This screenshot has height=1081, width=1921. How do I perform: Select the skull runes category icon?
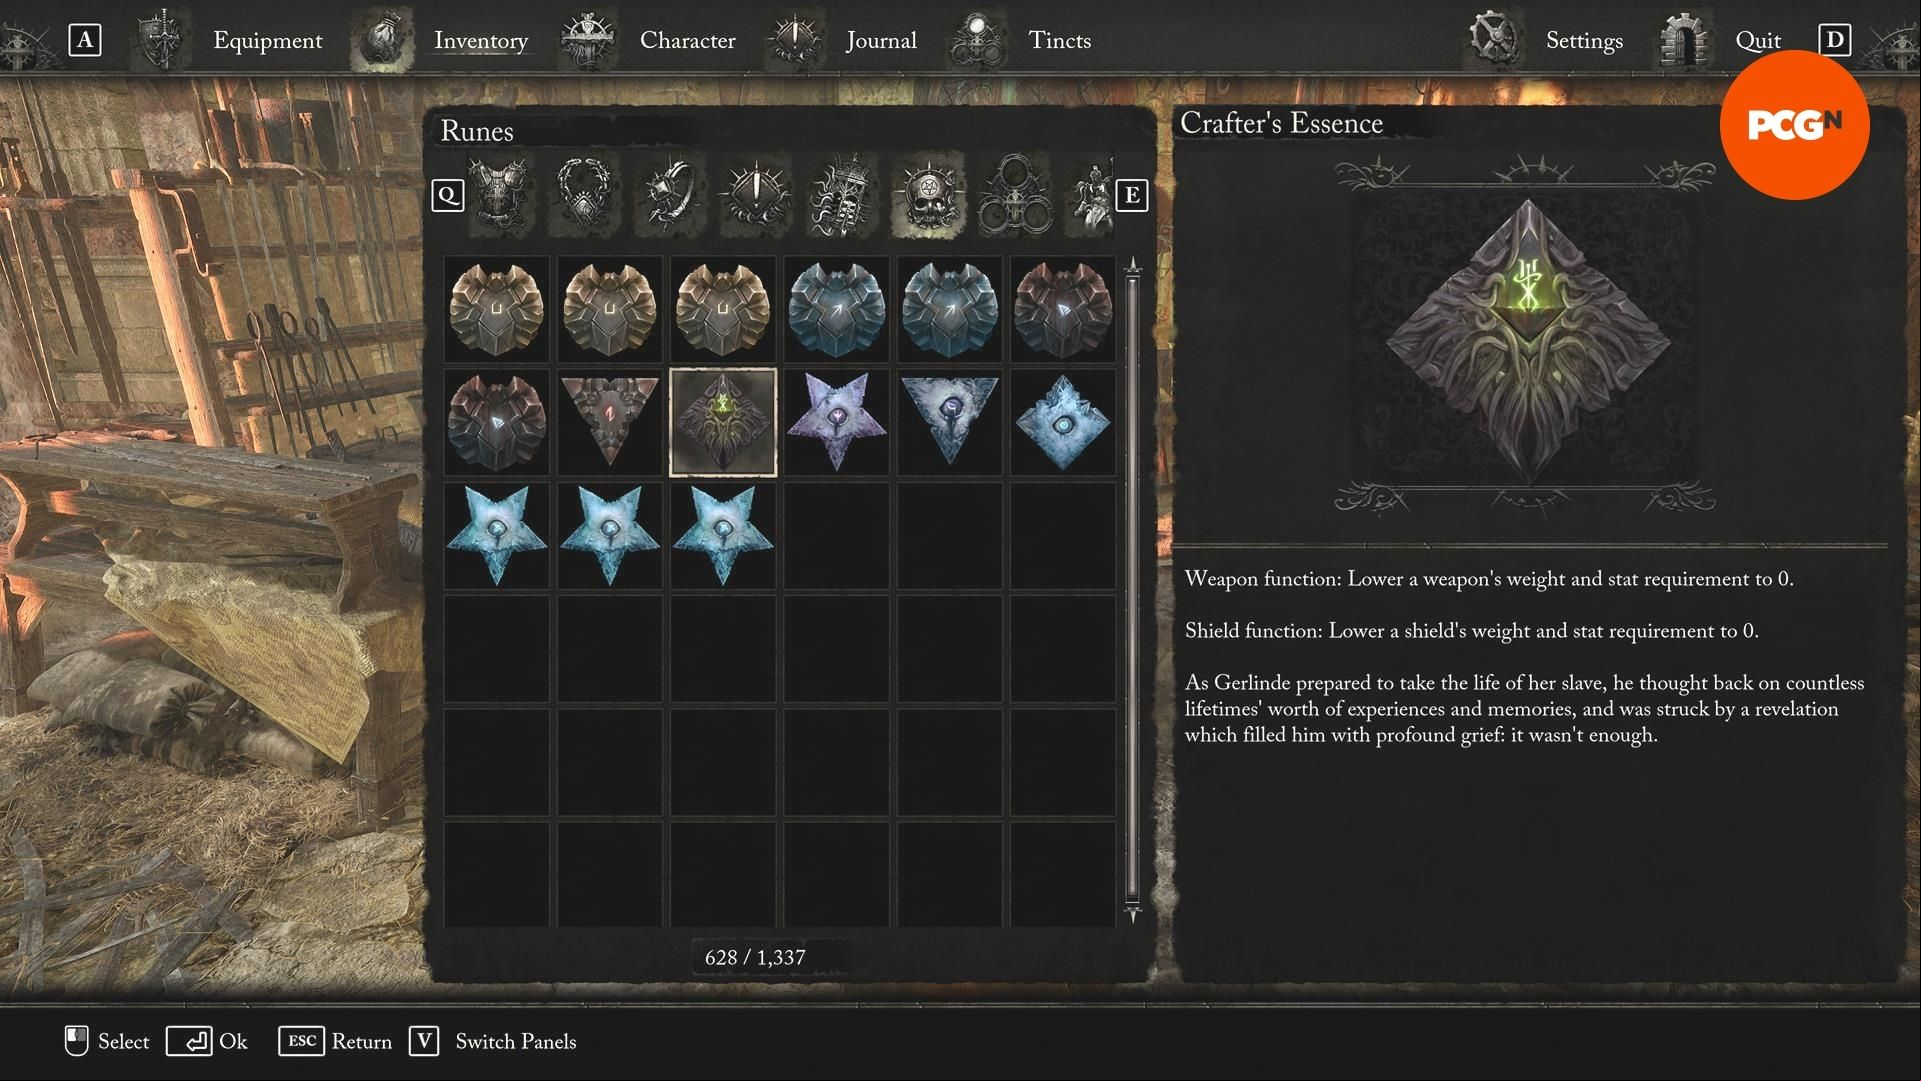[929, 194]
